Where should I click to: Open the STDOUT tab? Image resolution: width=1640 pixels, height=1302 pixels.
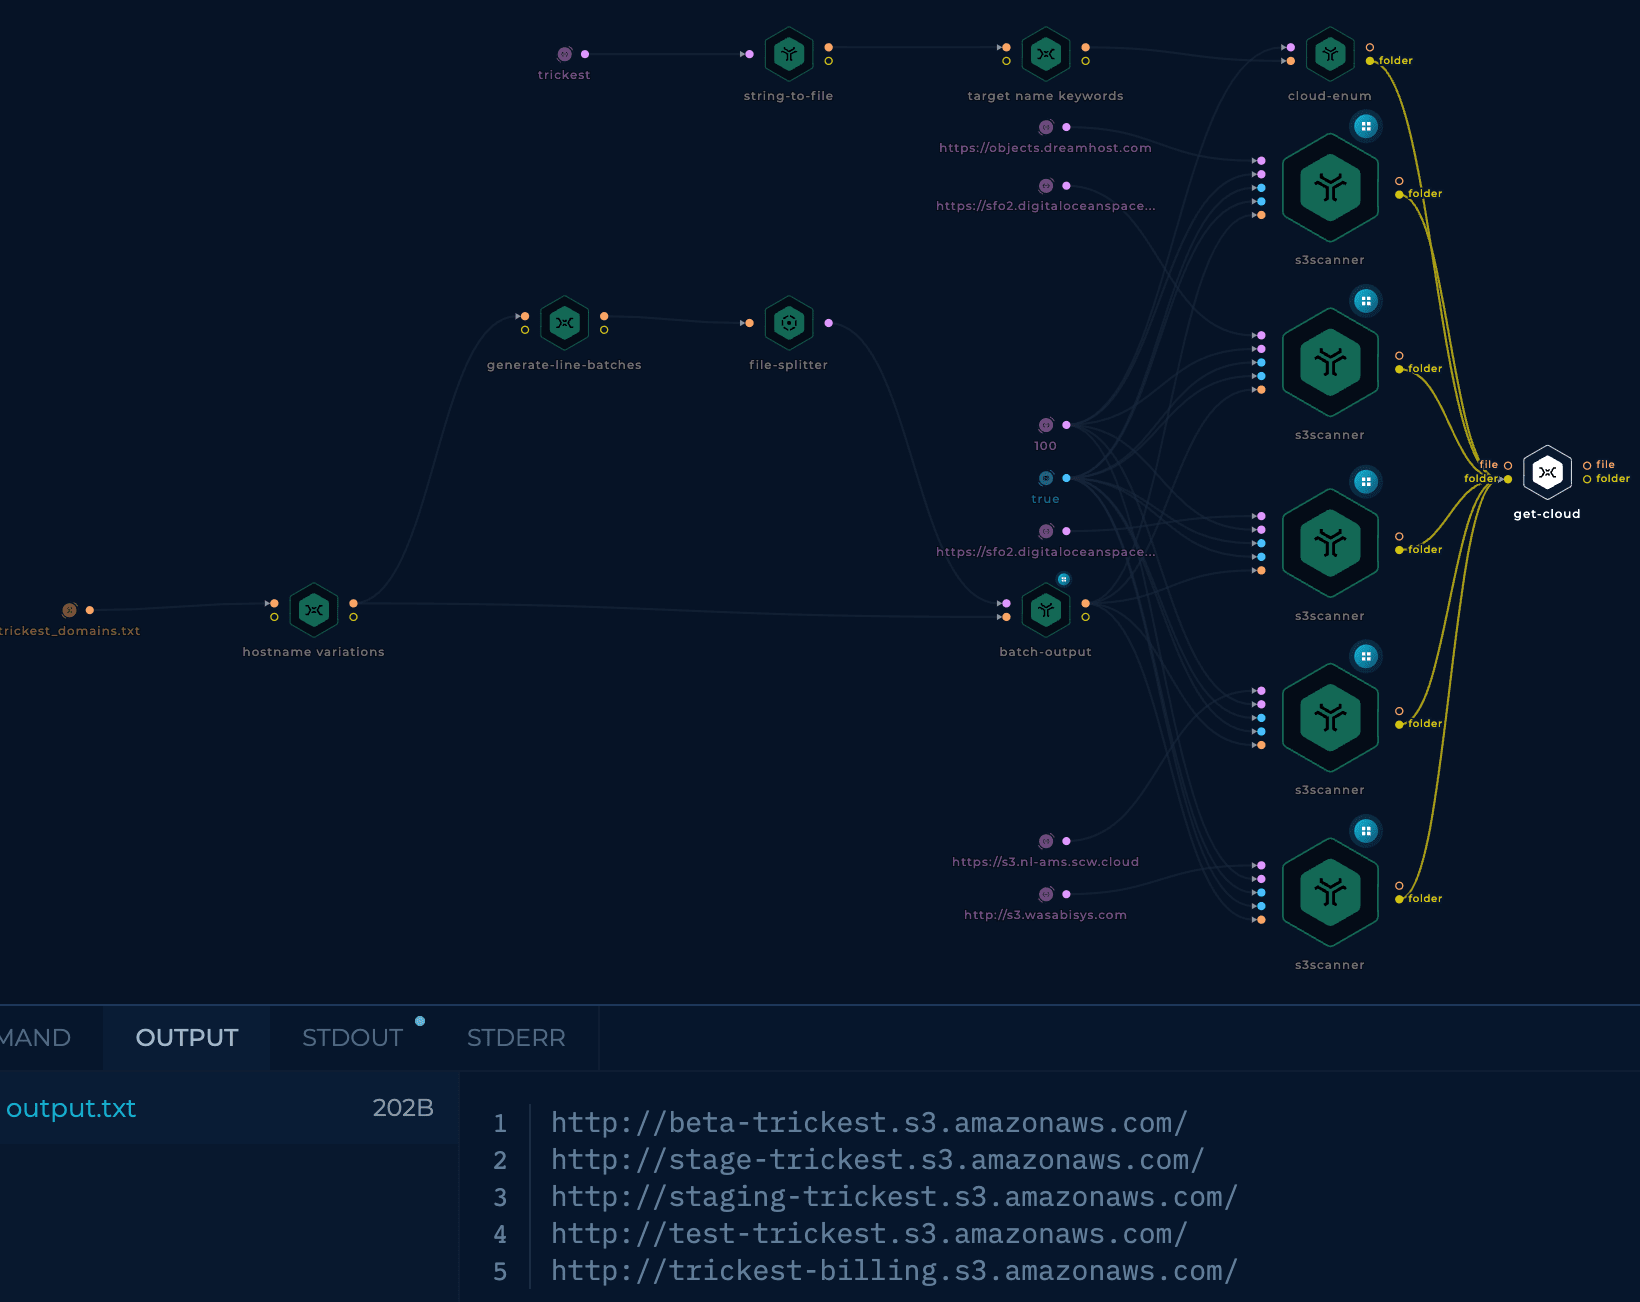coord(352,1038)
